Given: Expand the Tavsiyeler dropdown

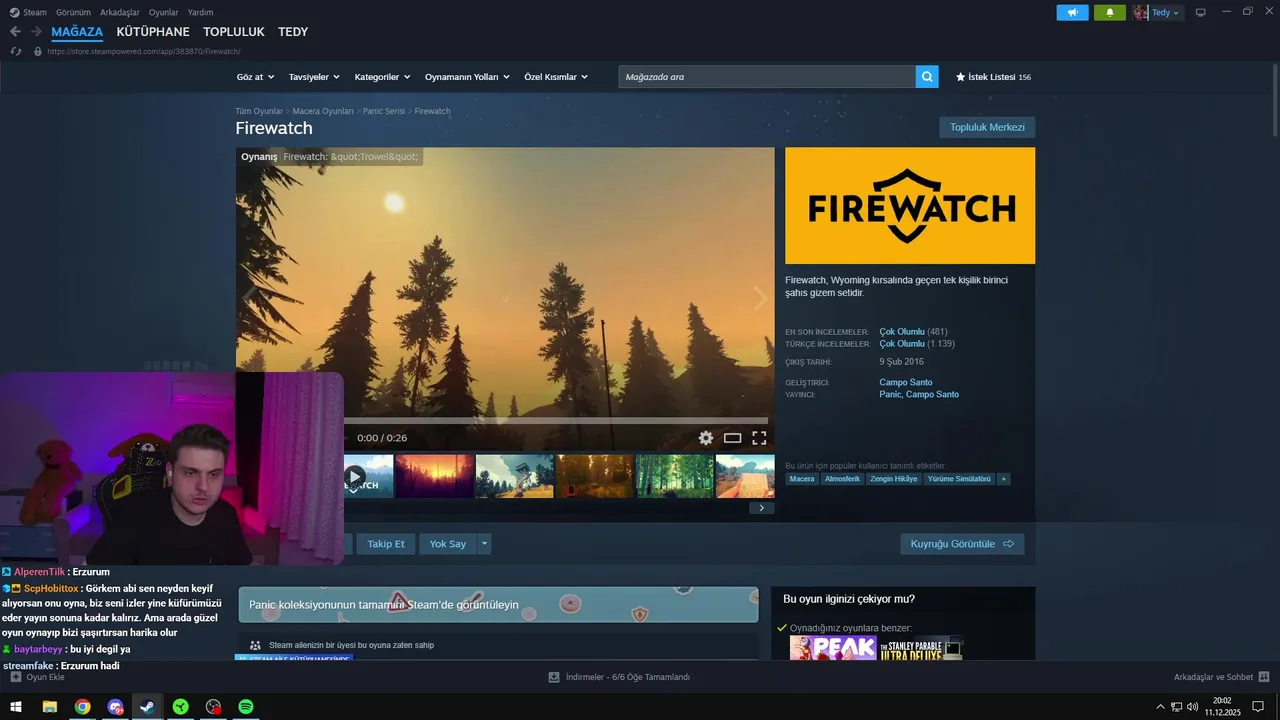Looking at the screenshot, I should click(314, 77).
